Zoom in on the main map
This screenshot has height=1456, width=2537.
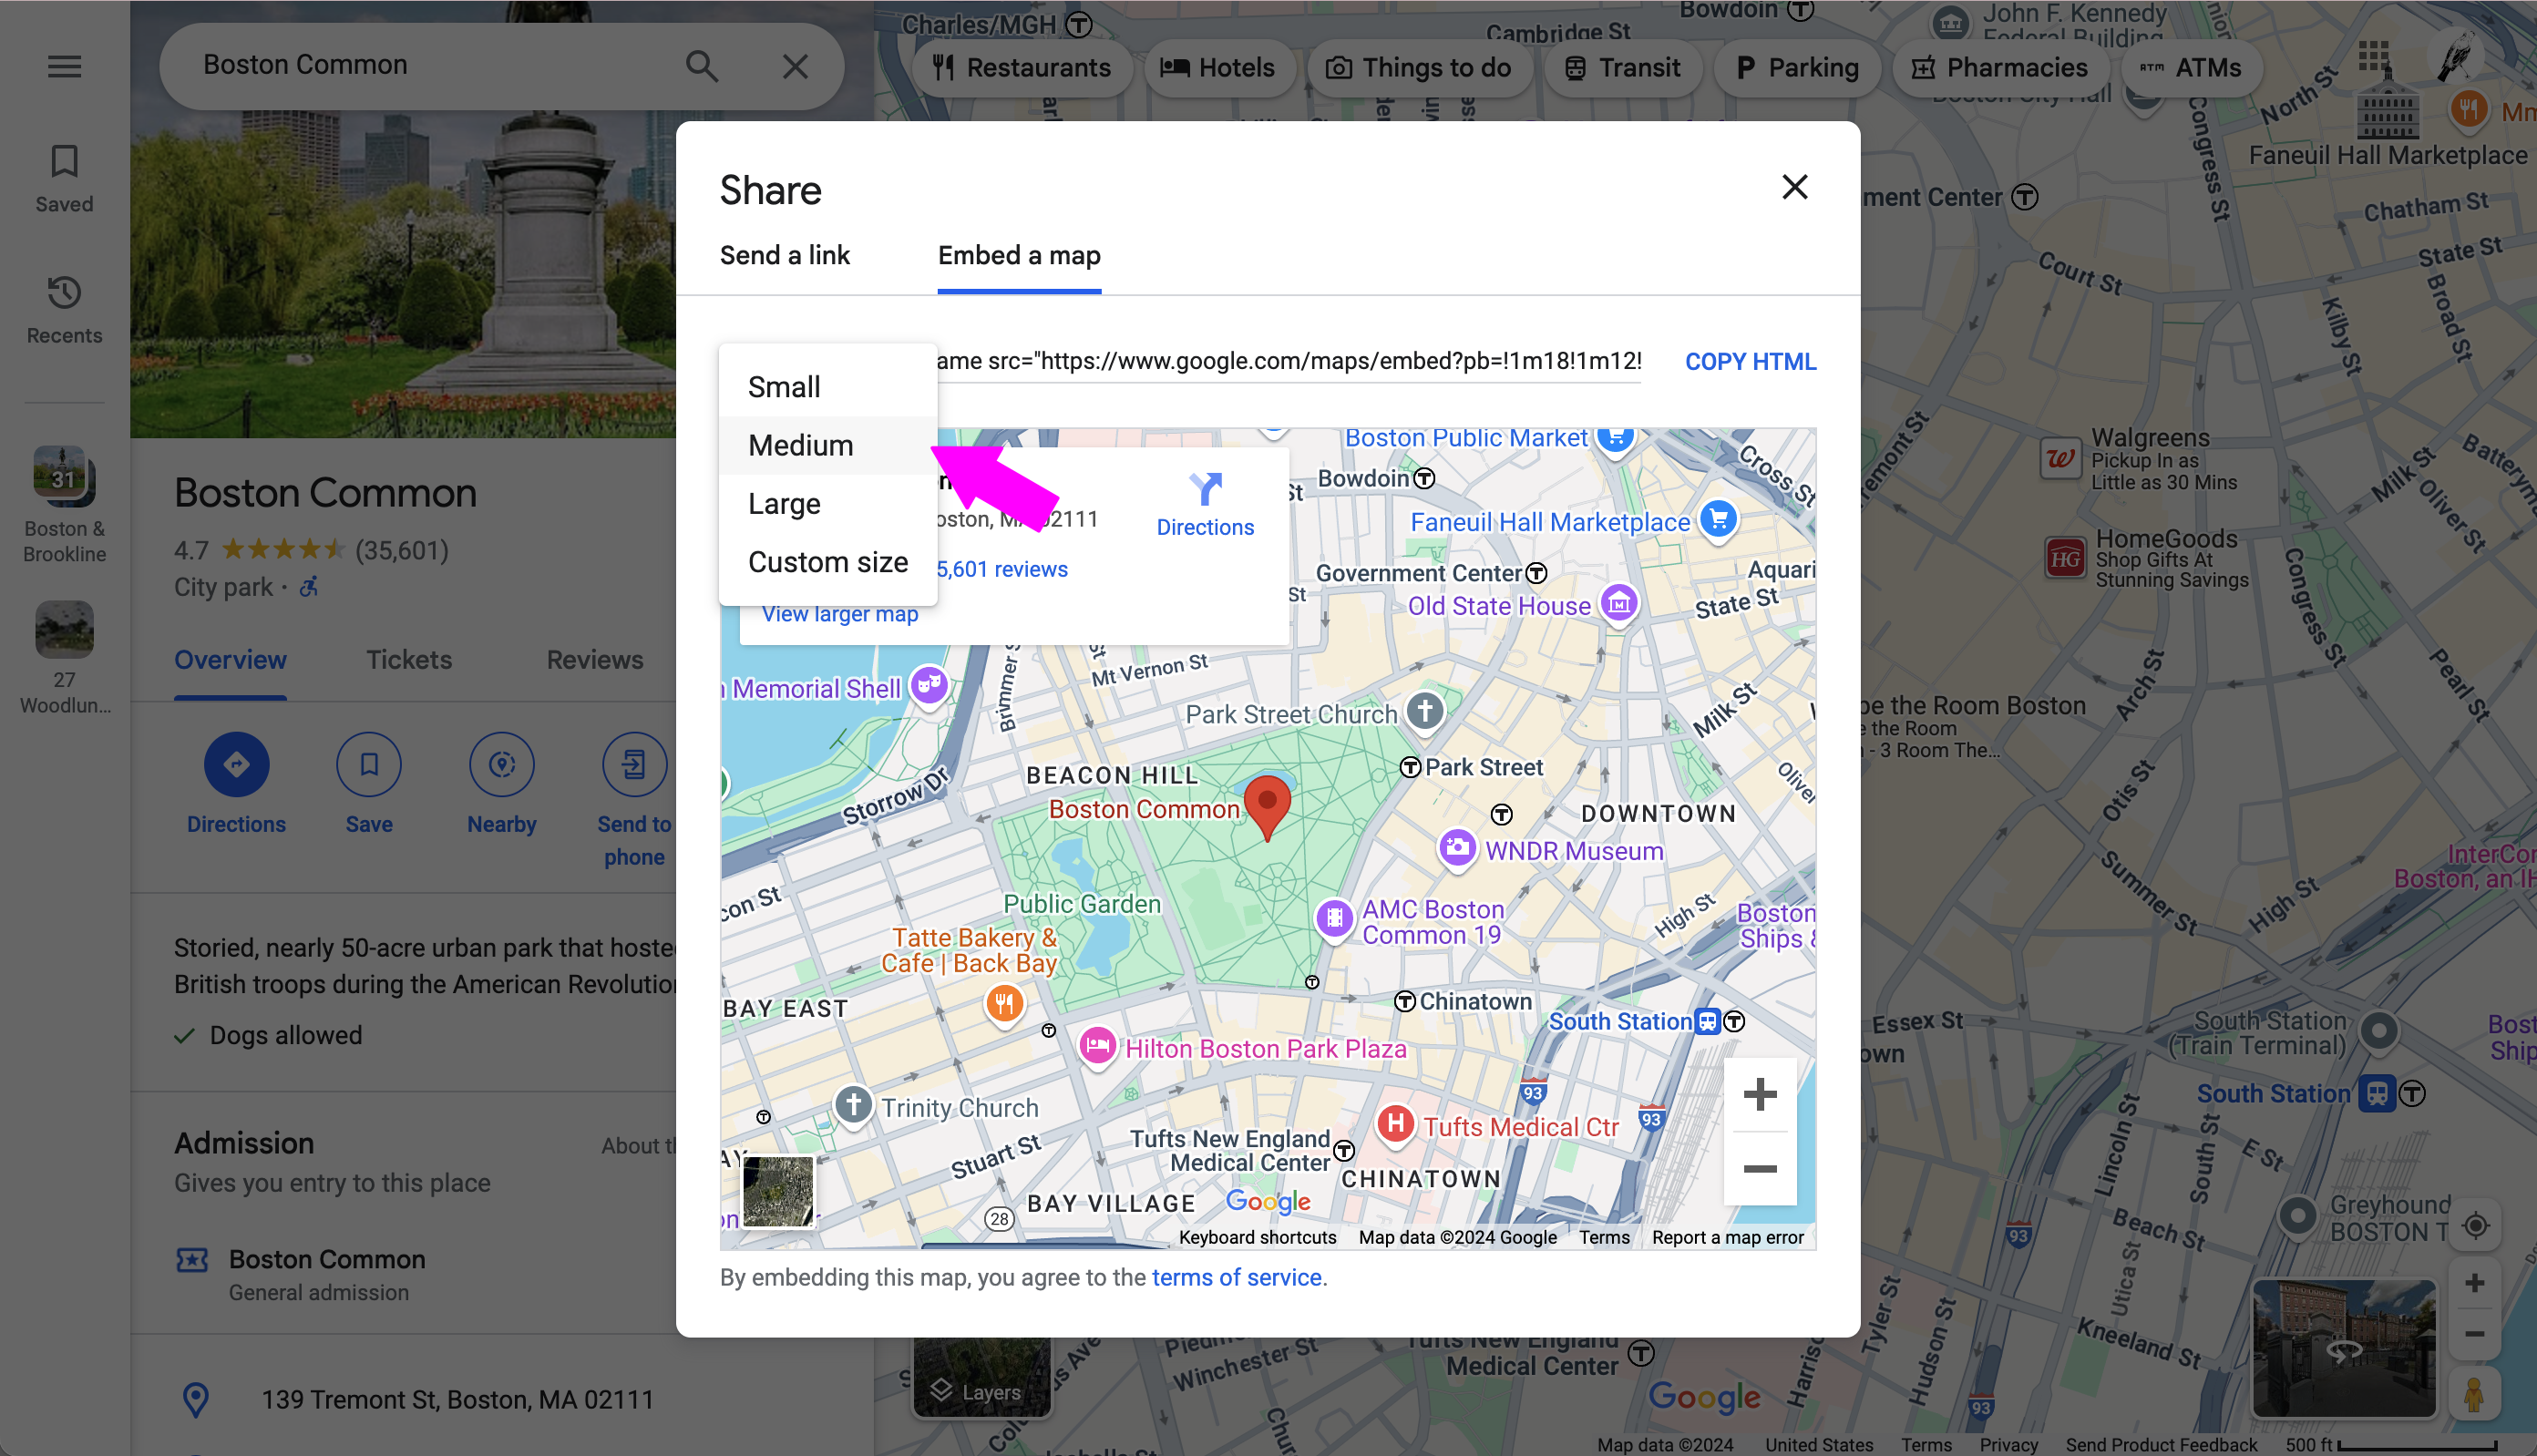pos(2474,1283)
